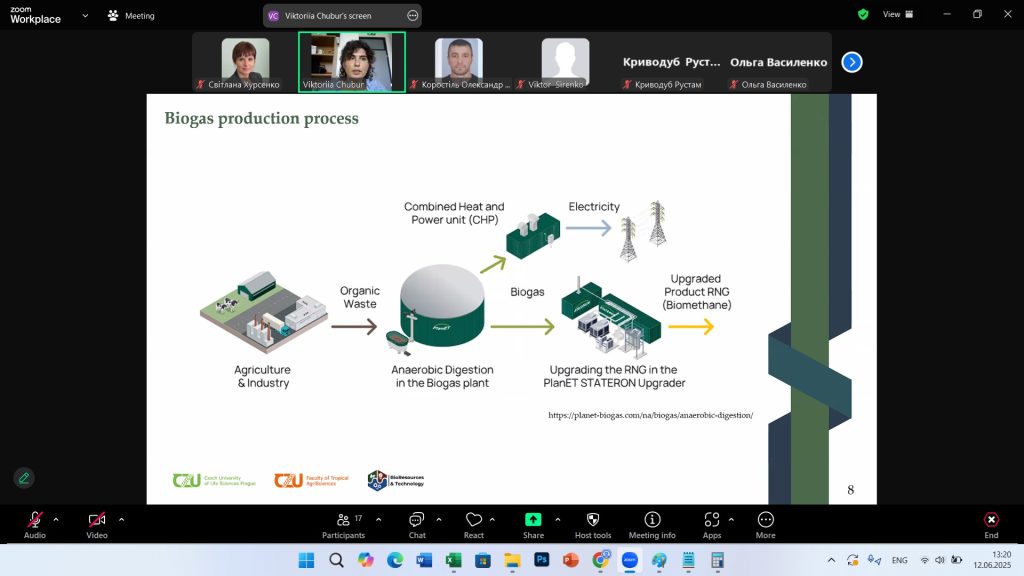Expand audio options arrow next to Audio
This screenshot has width=1024, height=576.
point(56,519)
